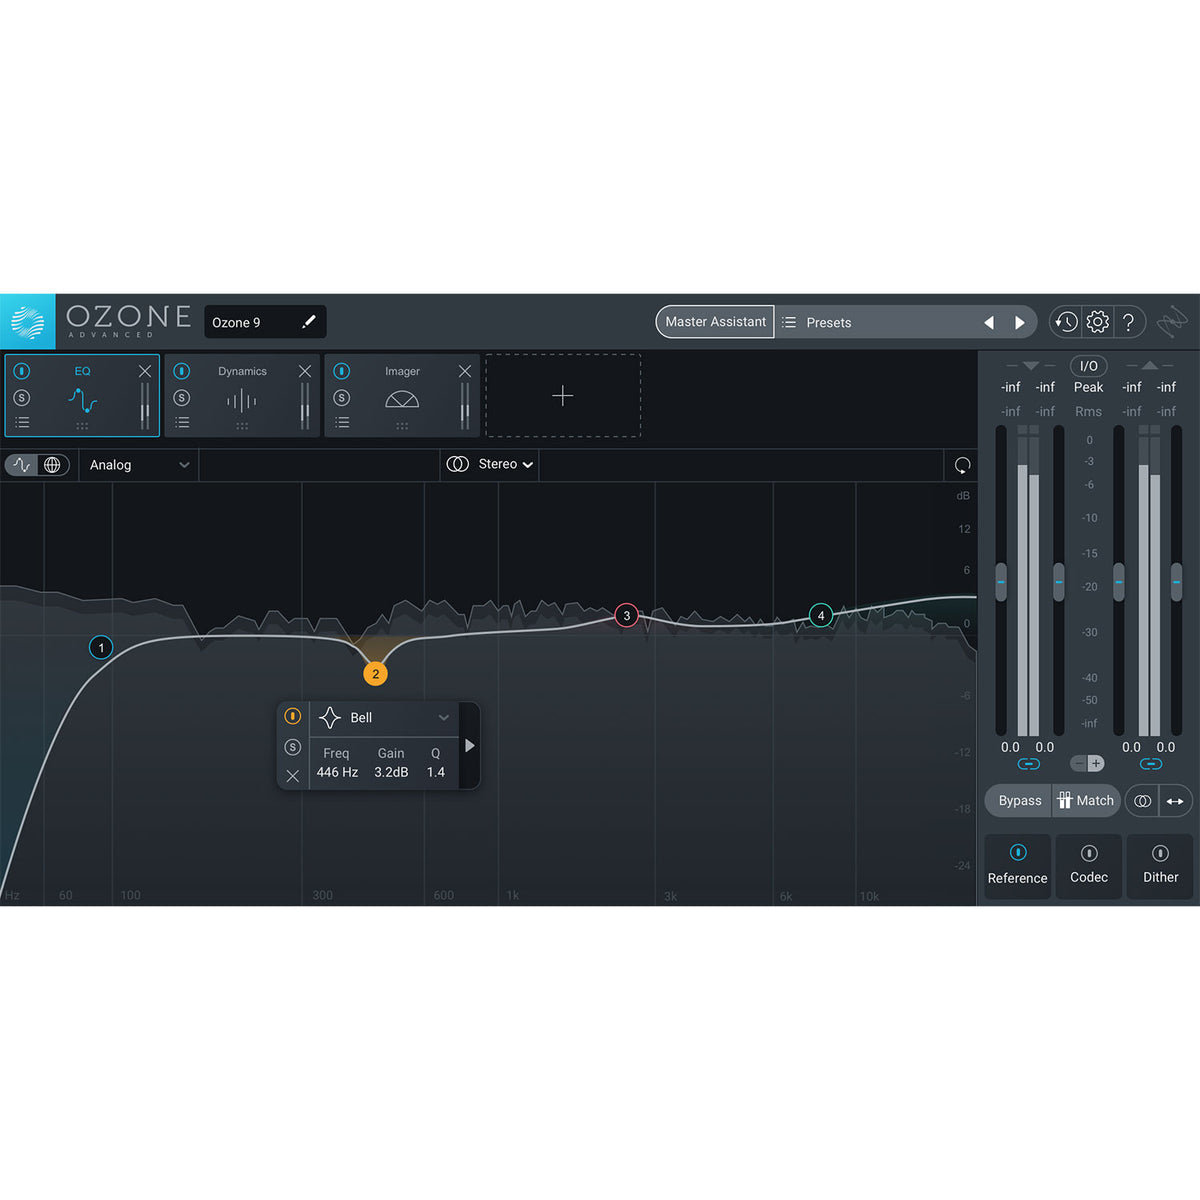Click the Match gain button

coord(1086,800)
